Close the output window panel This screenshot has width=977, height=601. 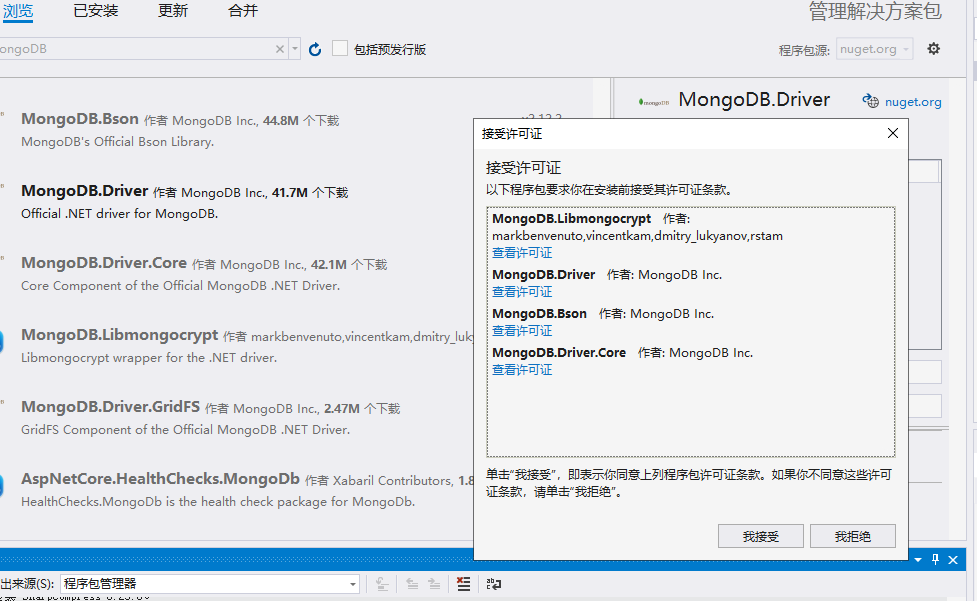tap(953, 560)
